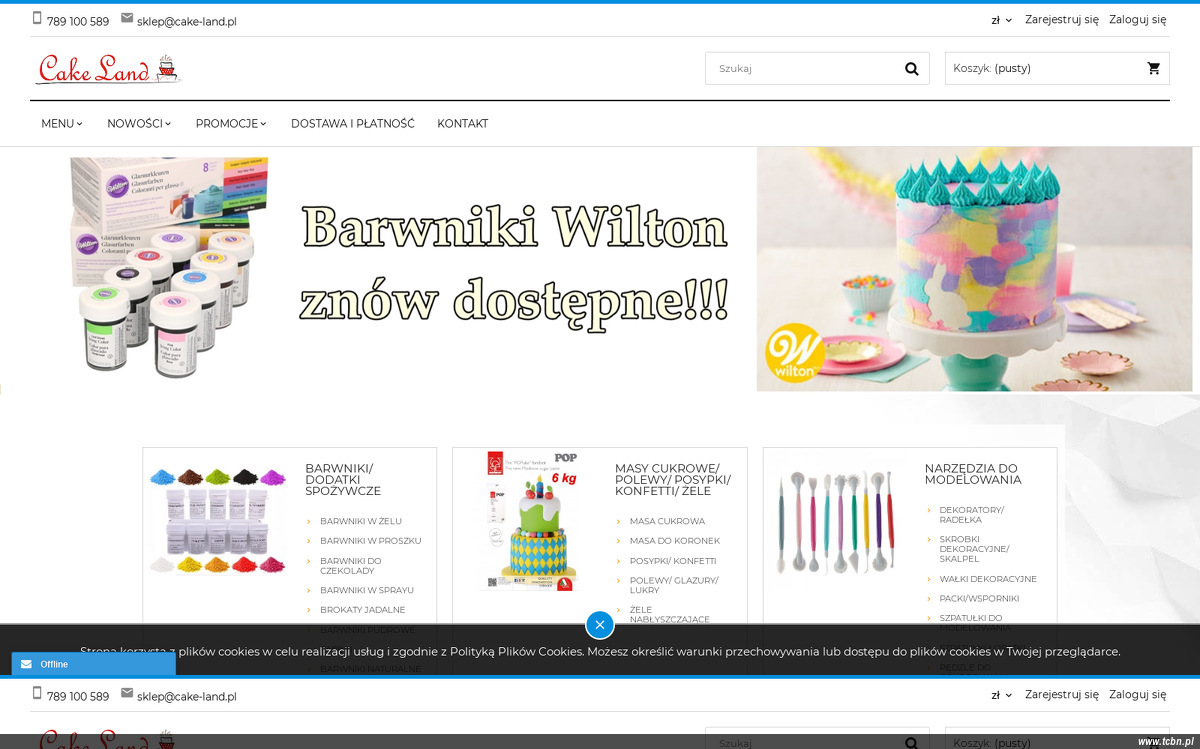Click the sklep@cake-land.pl email text at top
This screenshot has height=749, width=1200.
click(186, 21)
